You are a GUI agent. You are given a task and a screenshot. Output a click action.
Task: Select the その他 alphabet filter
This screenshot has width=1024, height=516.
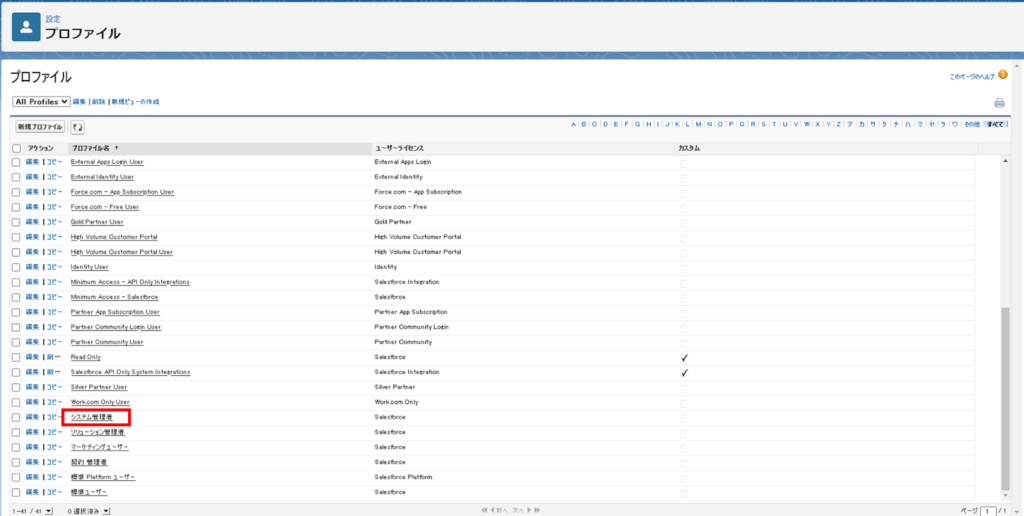pos(971,125)
